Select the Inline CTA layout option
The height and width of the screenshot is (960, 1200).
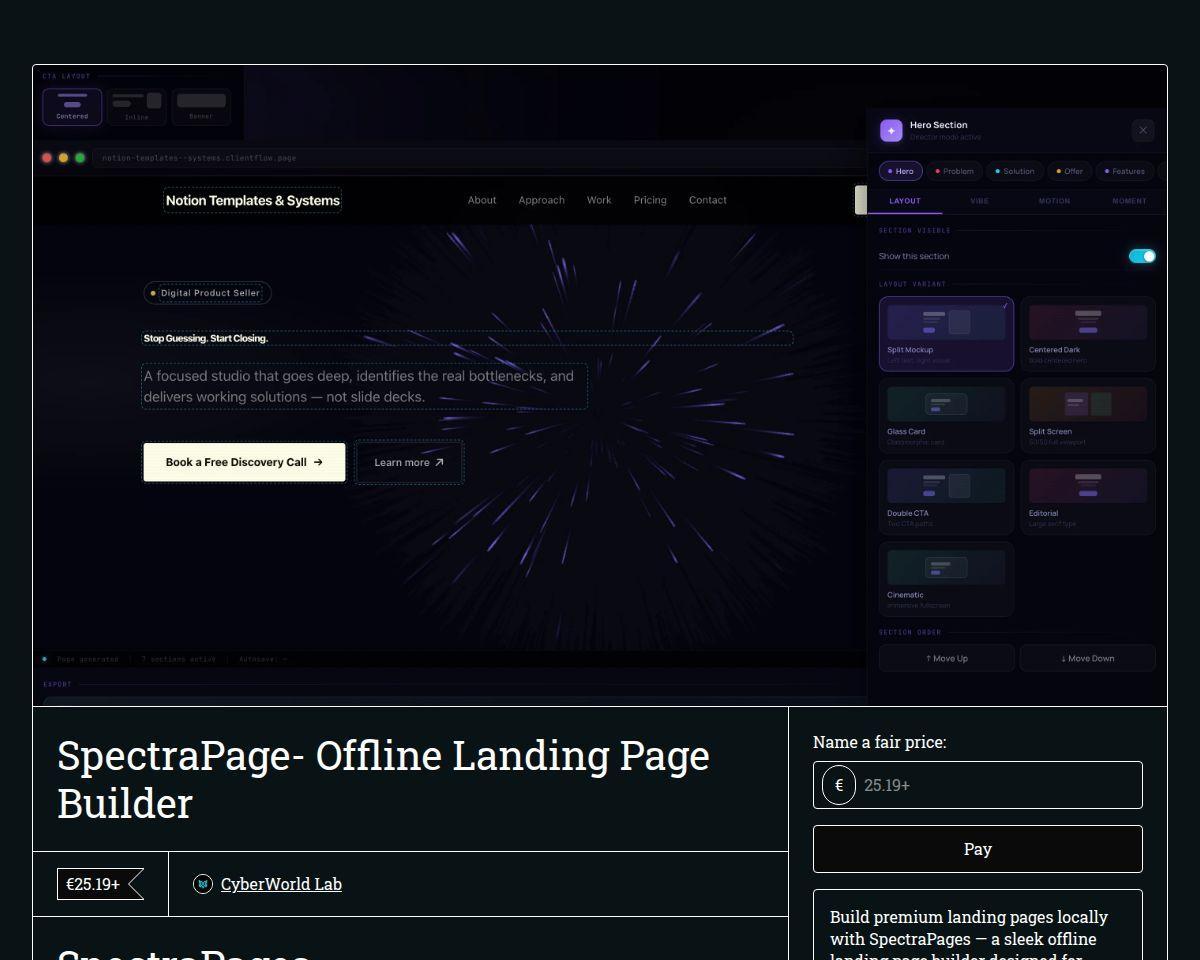[136, 106]
